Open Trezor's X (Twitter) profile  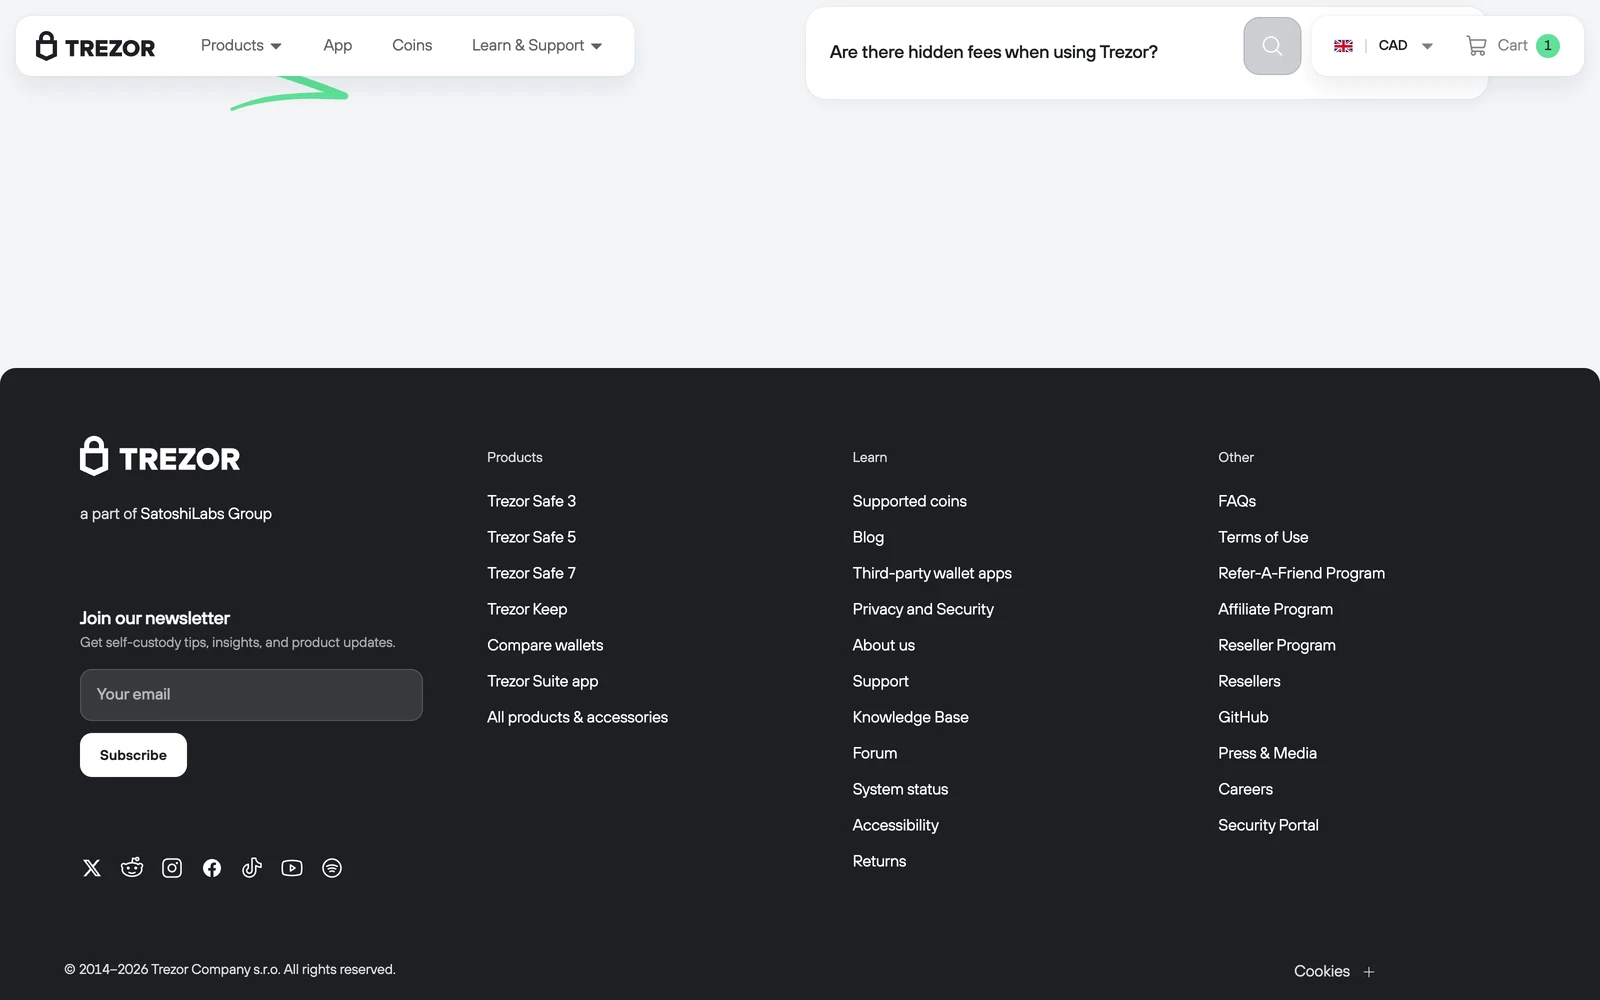point(92,868)
